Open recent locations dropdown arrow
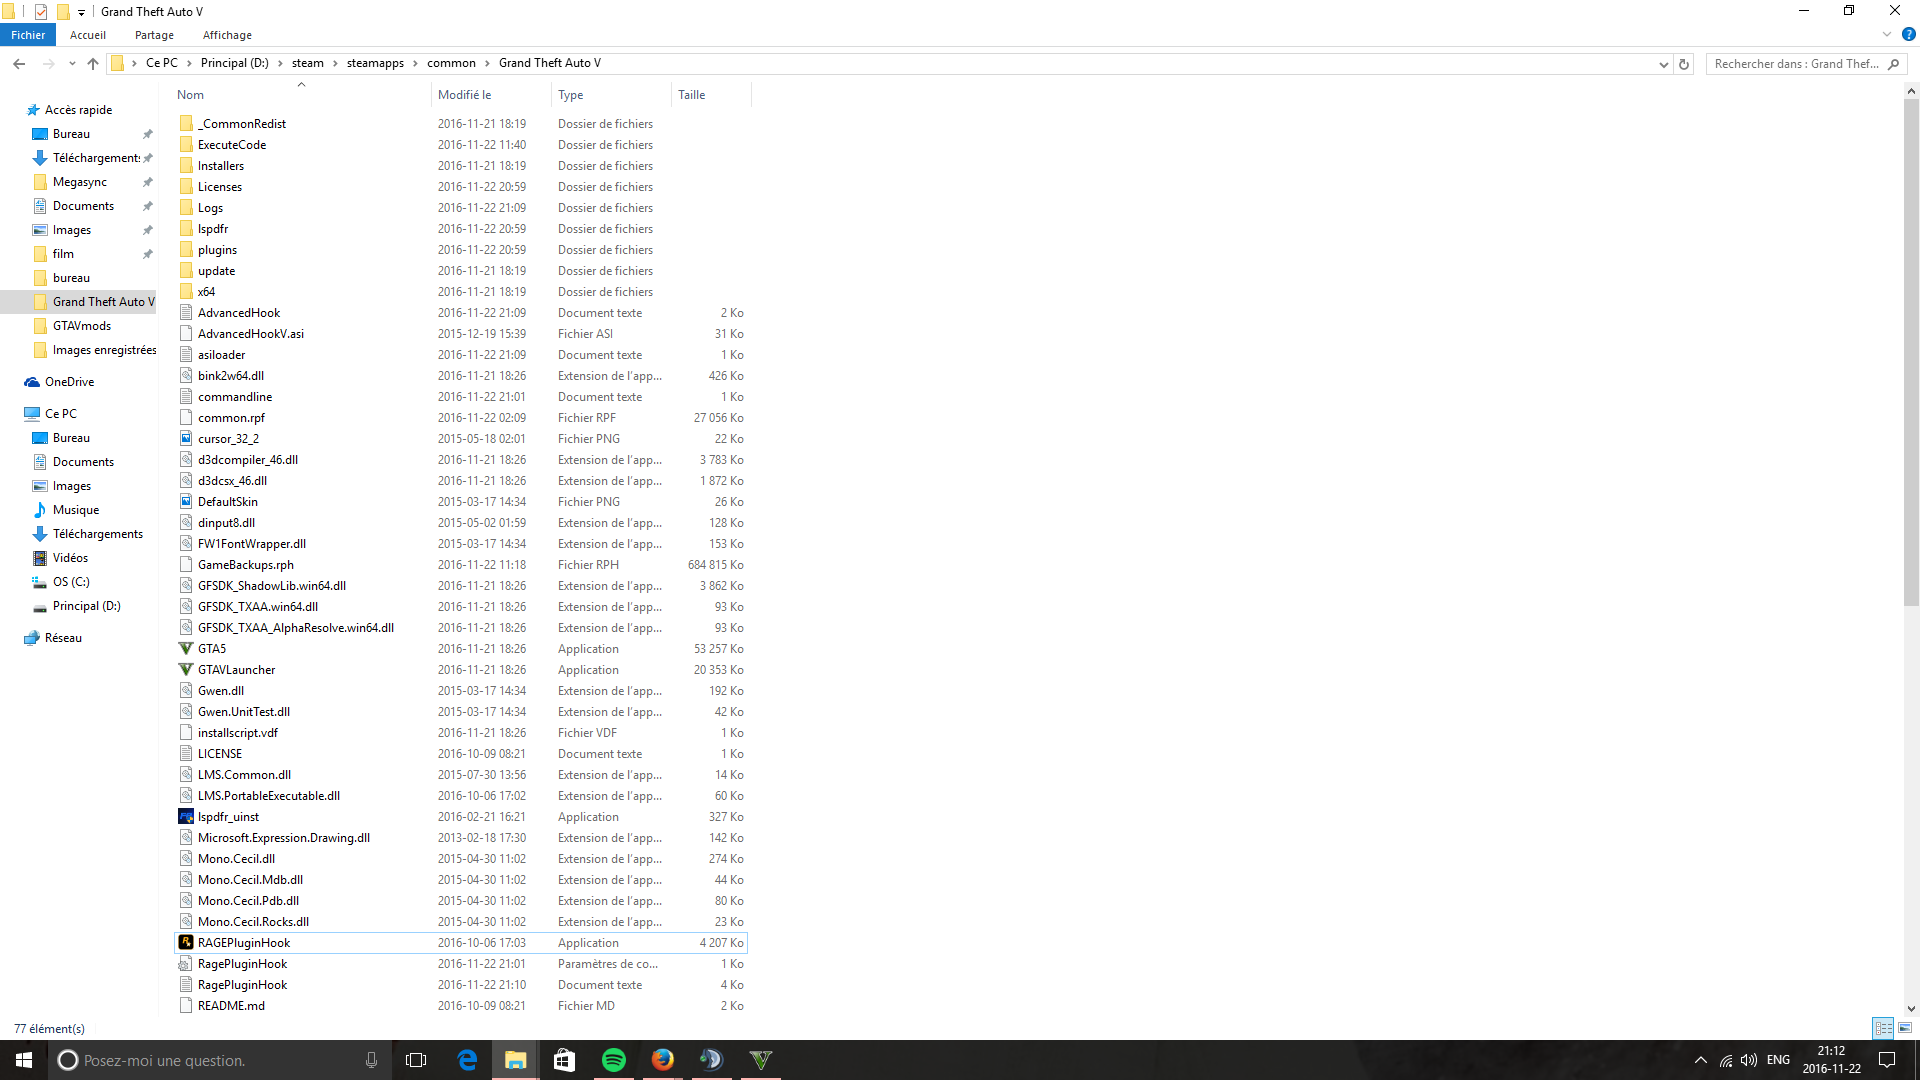 click(x=72, y=64)
